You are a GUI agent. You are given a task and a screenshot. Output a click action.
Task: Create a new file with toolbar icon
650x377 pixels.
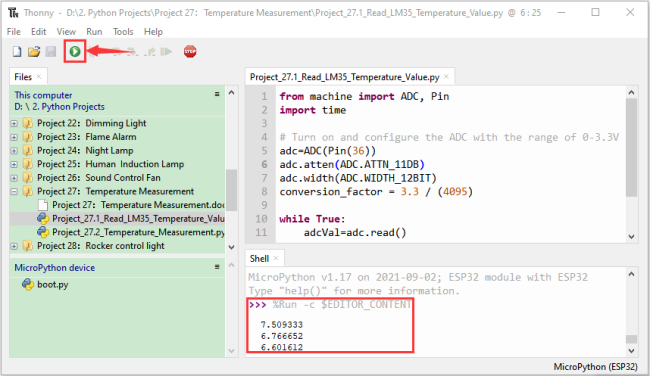coord(17,52)
